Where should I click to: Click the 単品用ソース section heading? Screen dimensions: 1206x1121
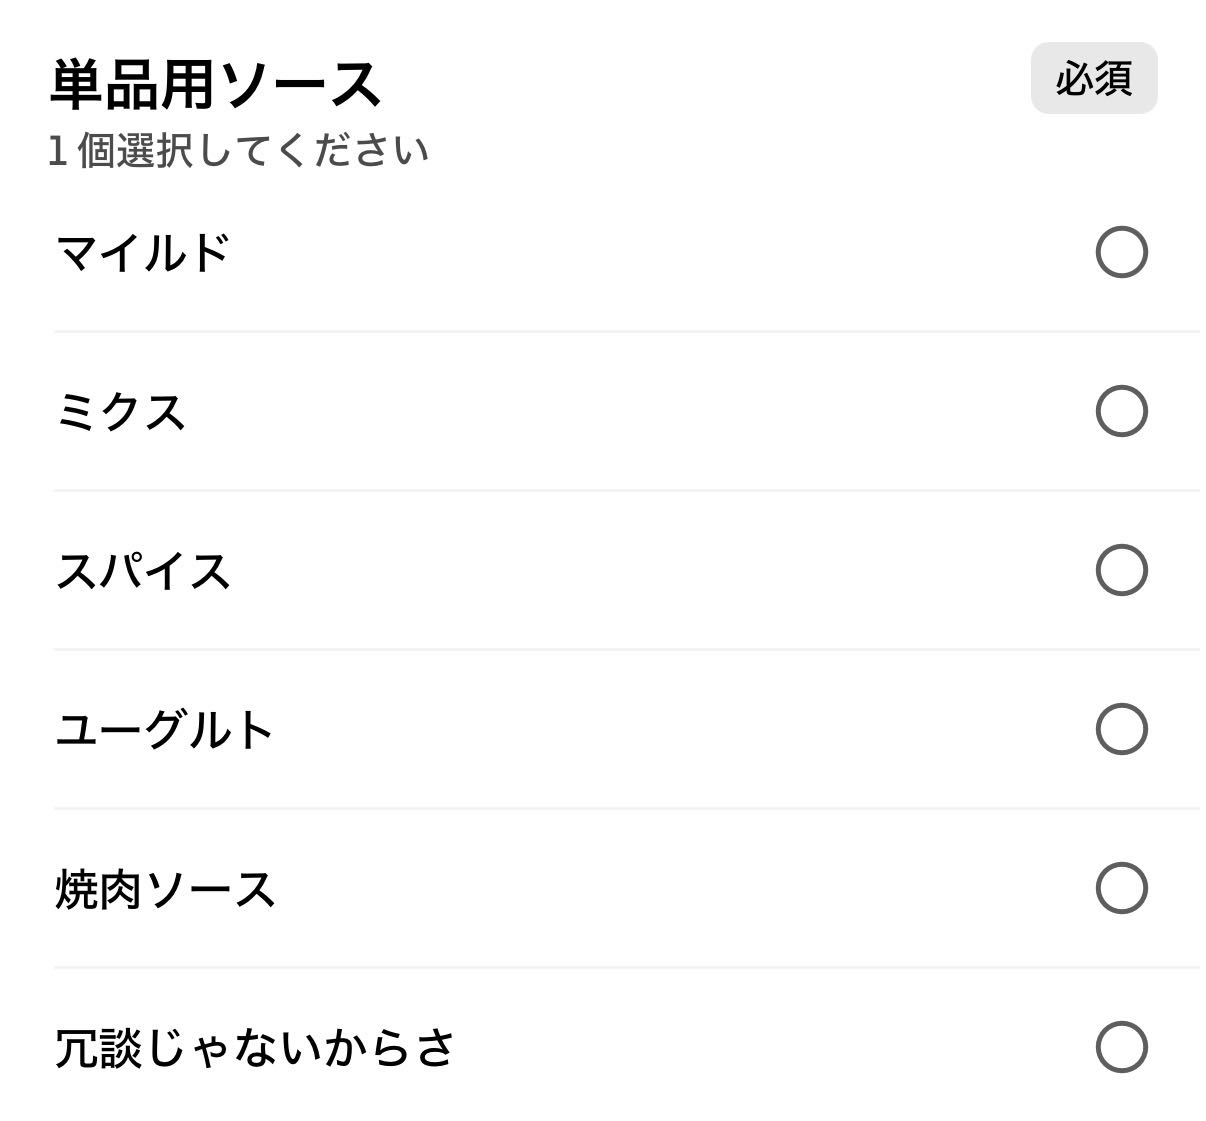coord(215,84)
